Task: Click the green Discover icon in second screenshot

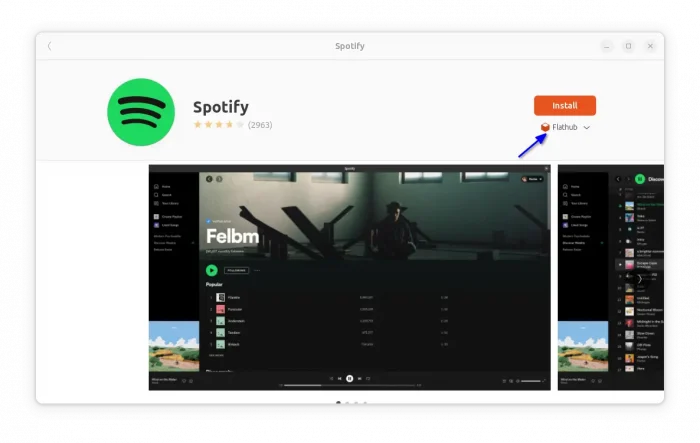Action: (640, 179)
